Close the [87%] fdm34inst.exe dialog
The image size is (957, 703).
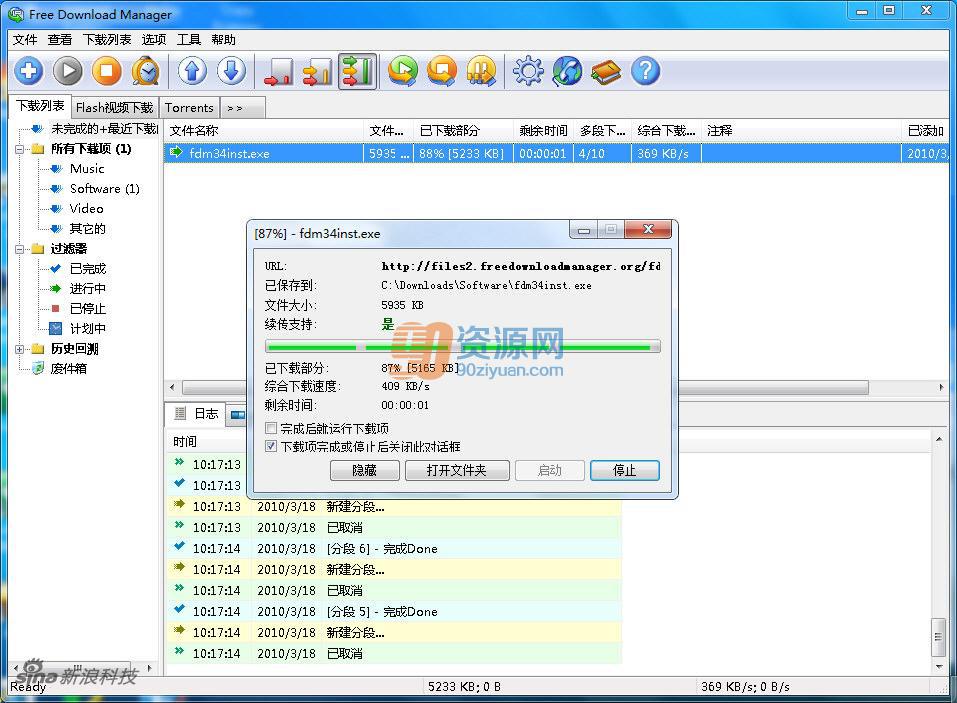648,229
